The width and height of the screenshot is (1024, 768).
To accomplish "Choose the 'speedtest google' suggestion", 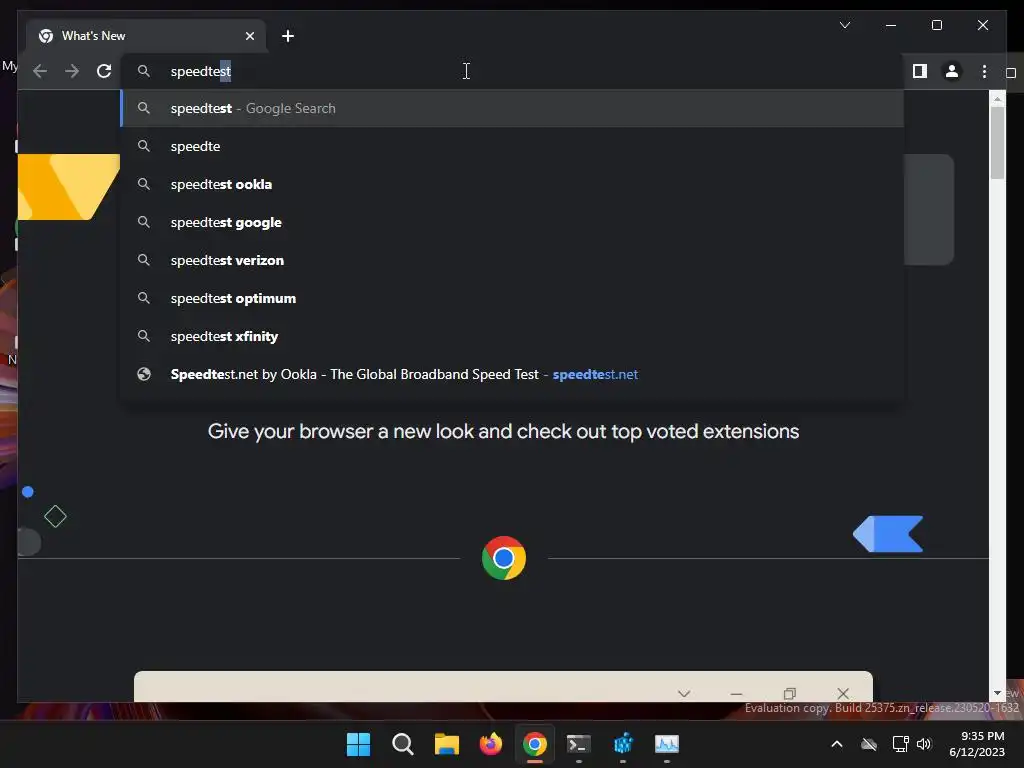I will click(x=513, y=222).
